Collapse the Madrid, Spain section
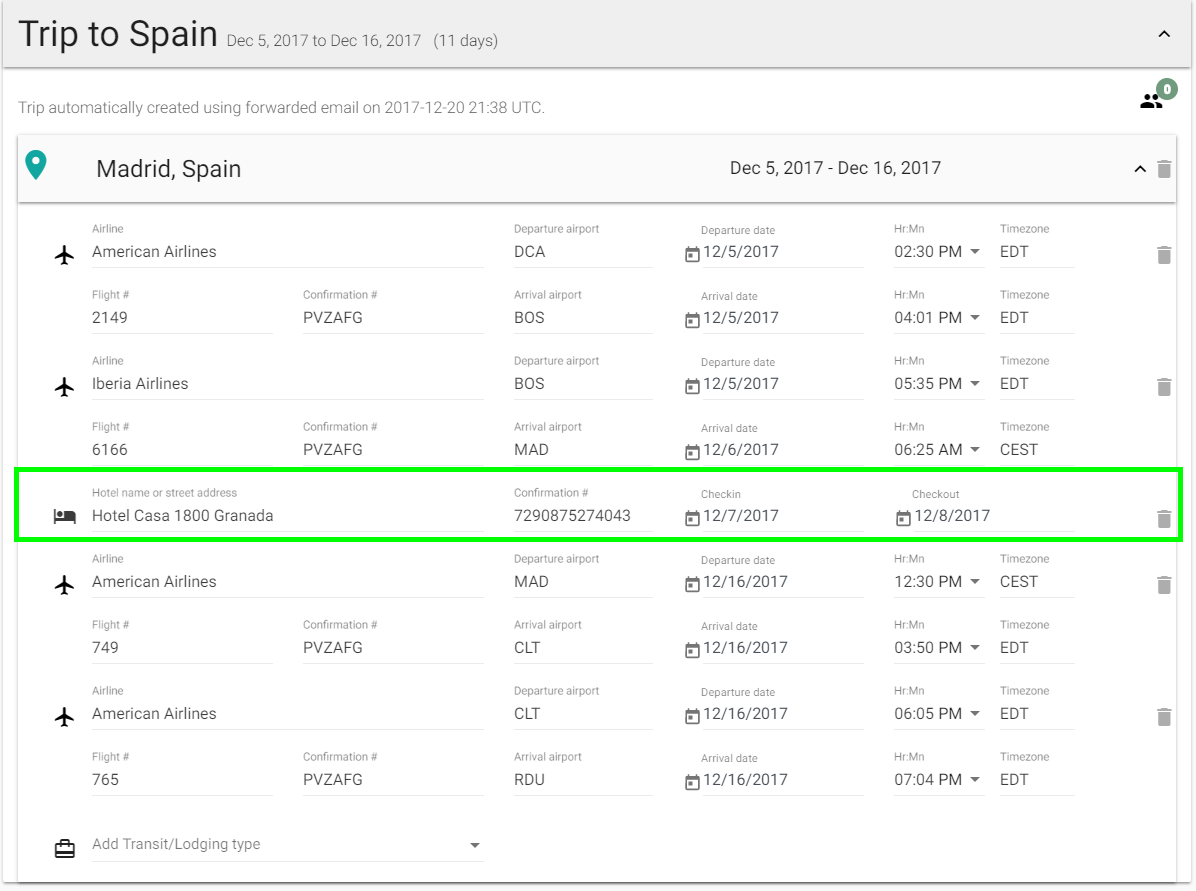The image size is (1196, 891). point(1140,169)
